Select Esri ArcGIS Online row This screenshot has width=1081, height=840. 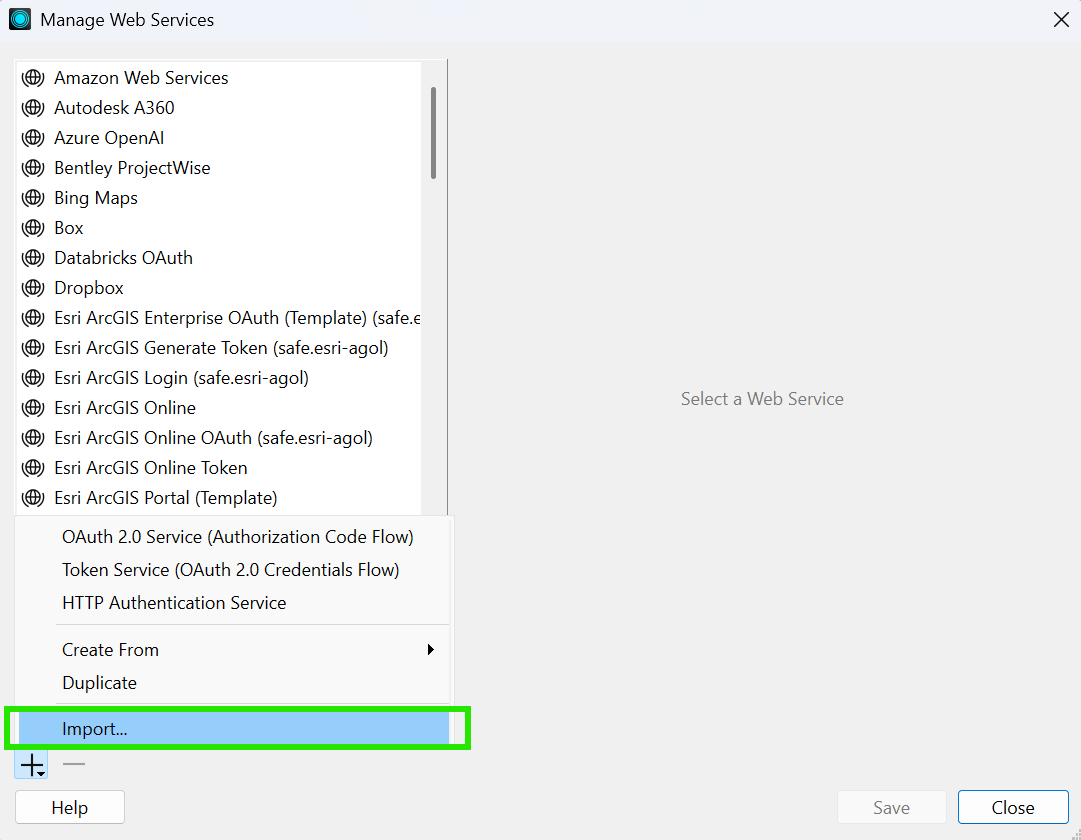[x=219, y=408]
